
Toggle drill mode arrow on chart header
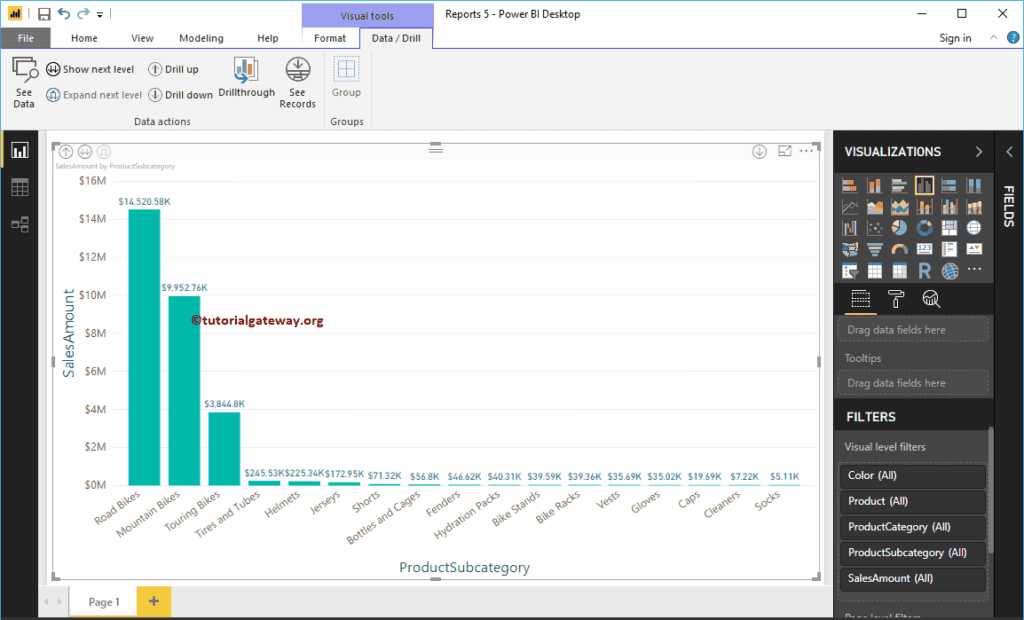click(759, 152)
